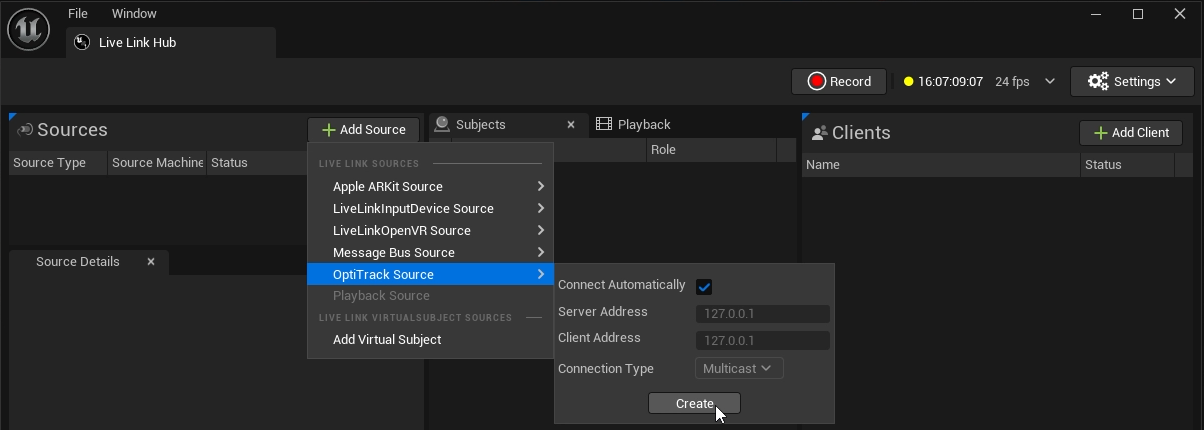The width and height of the screenshot is (1204, 430).
Task: Close the Subjects tab
Action: [x=571, y=125]
